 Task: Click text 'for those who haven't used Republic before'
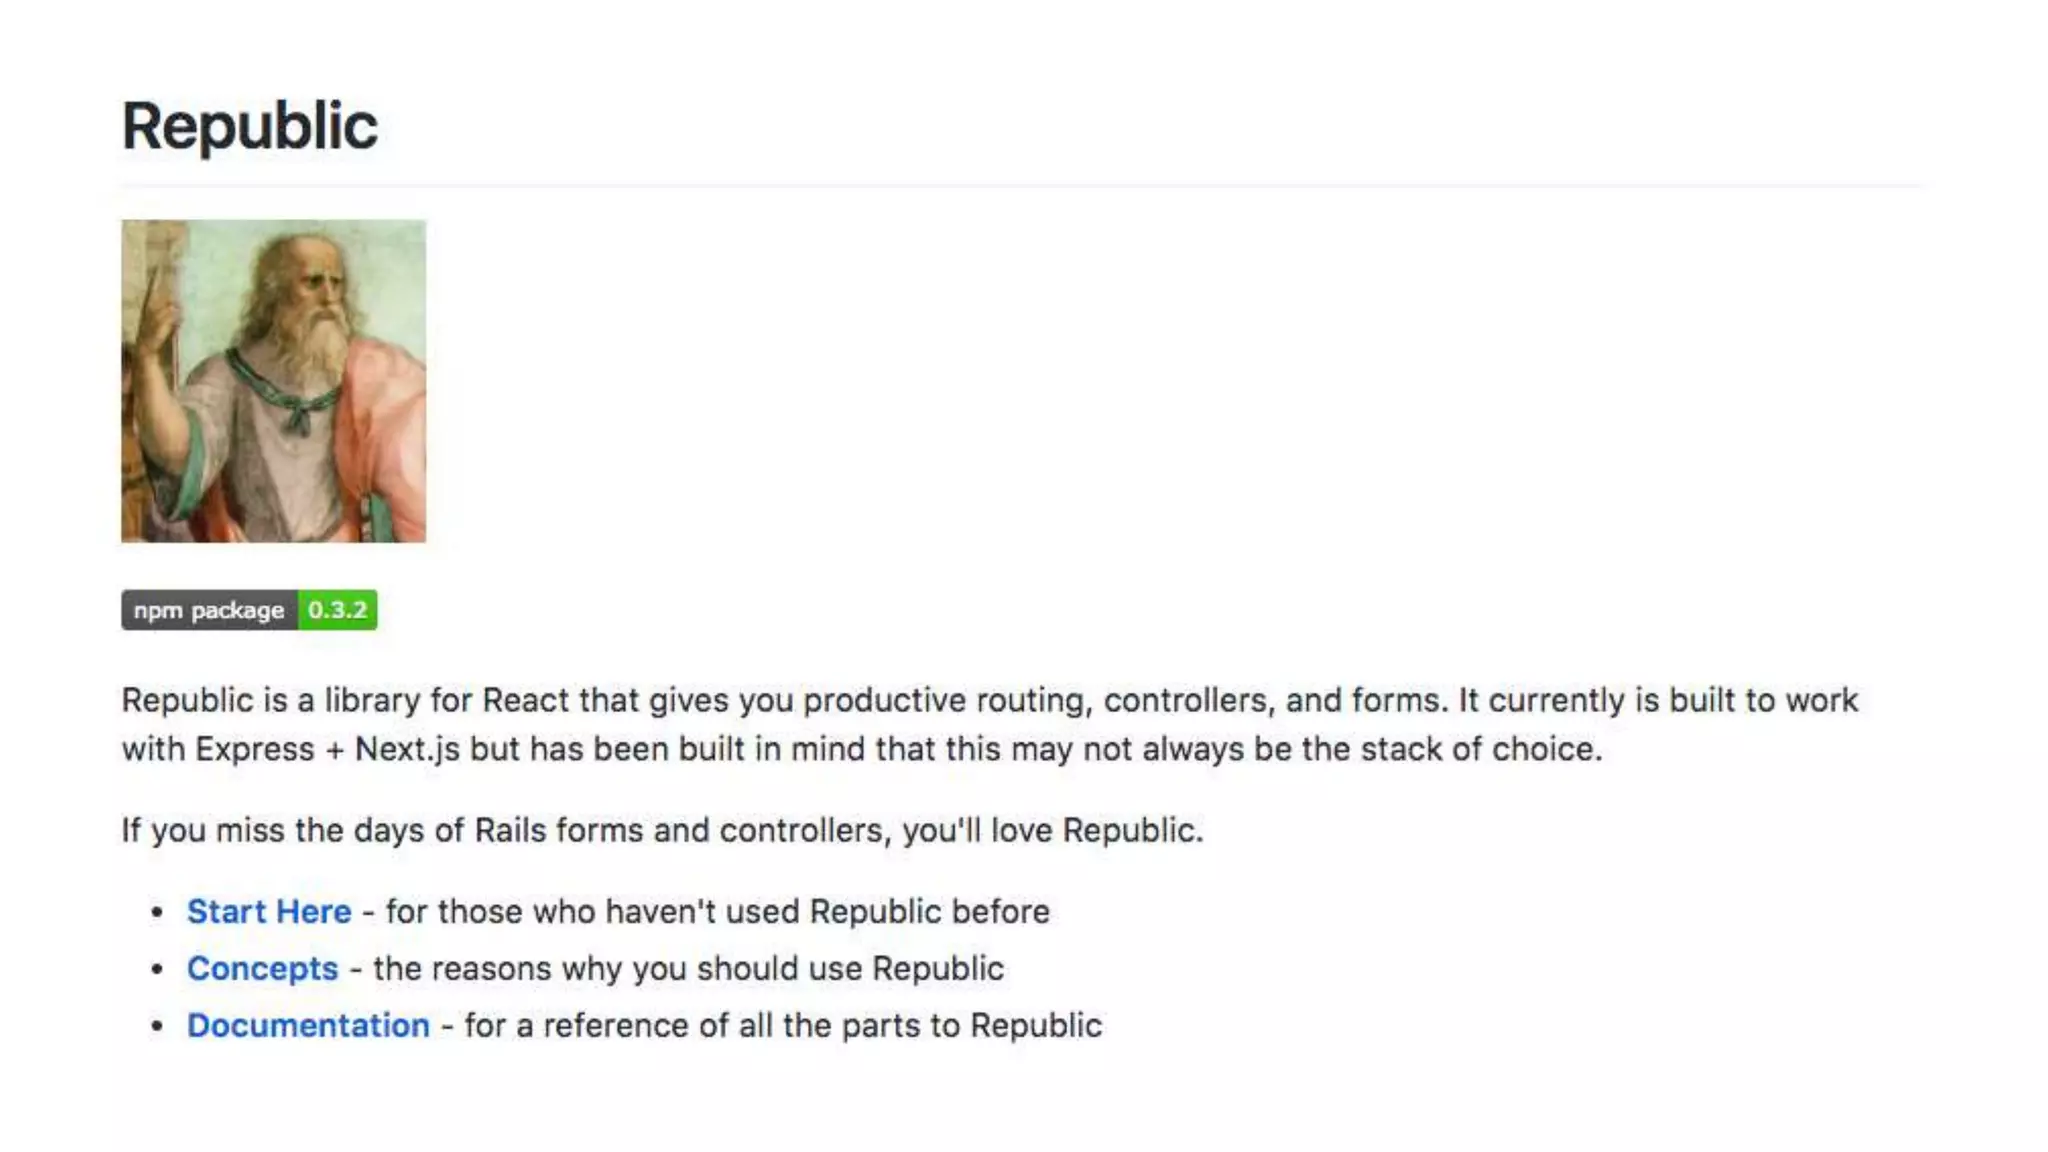718,912
